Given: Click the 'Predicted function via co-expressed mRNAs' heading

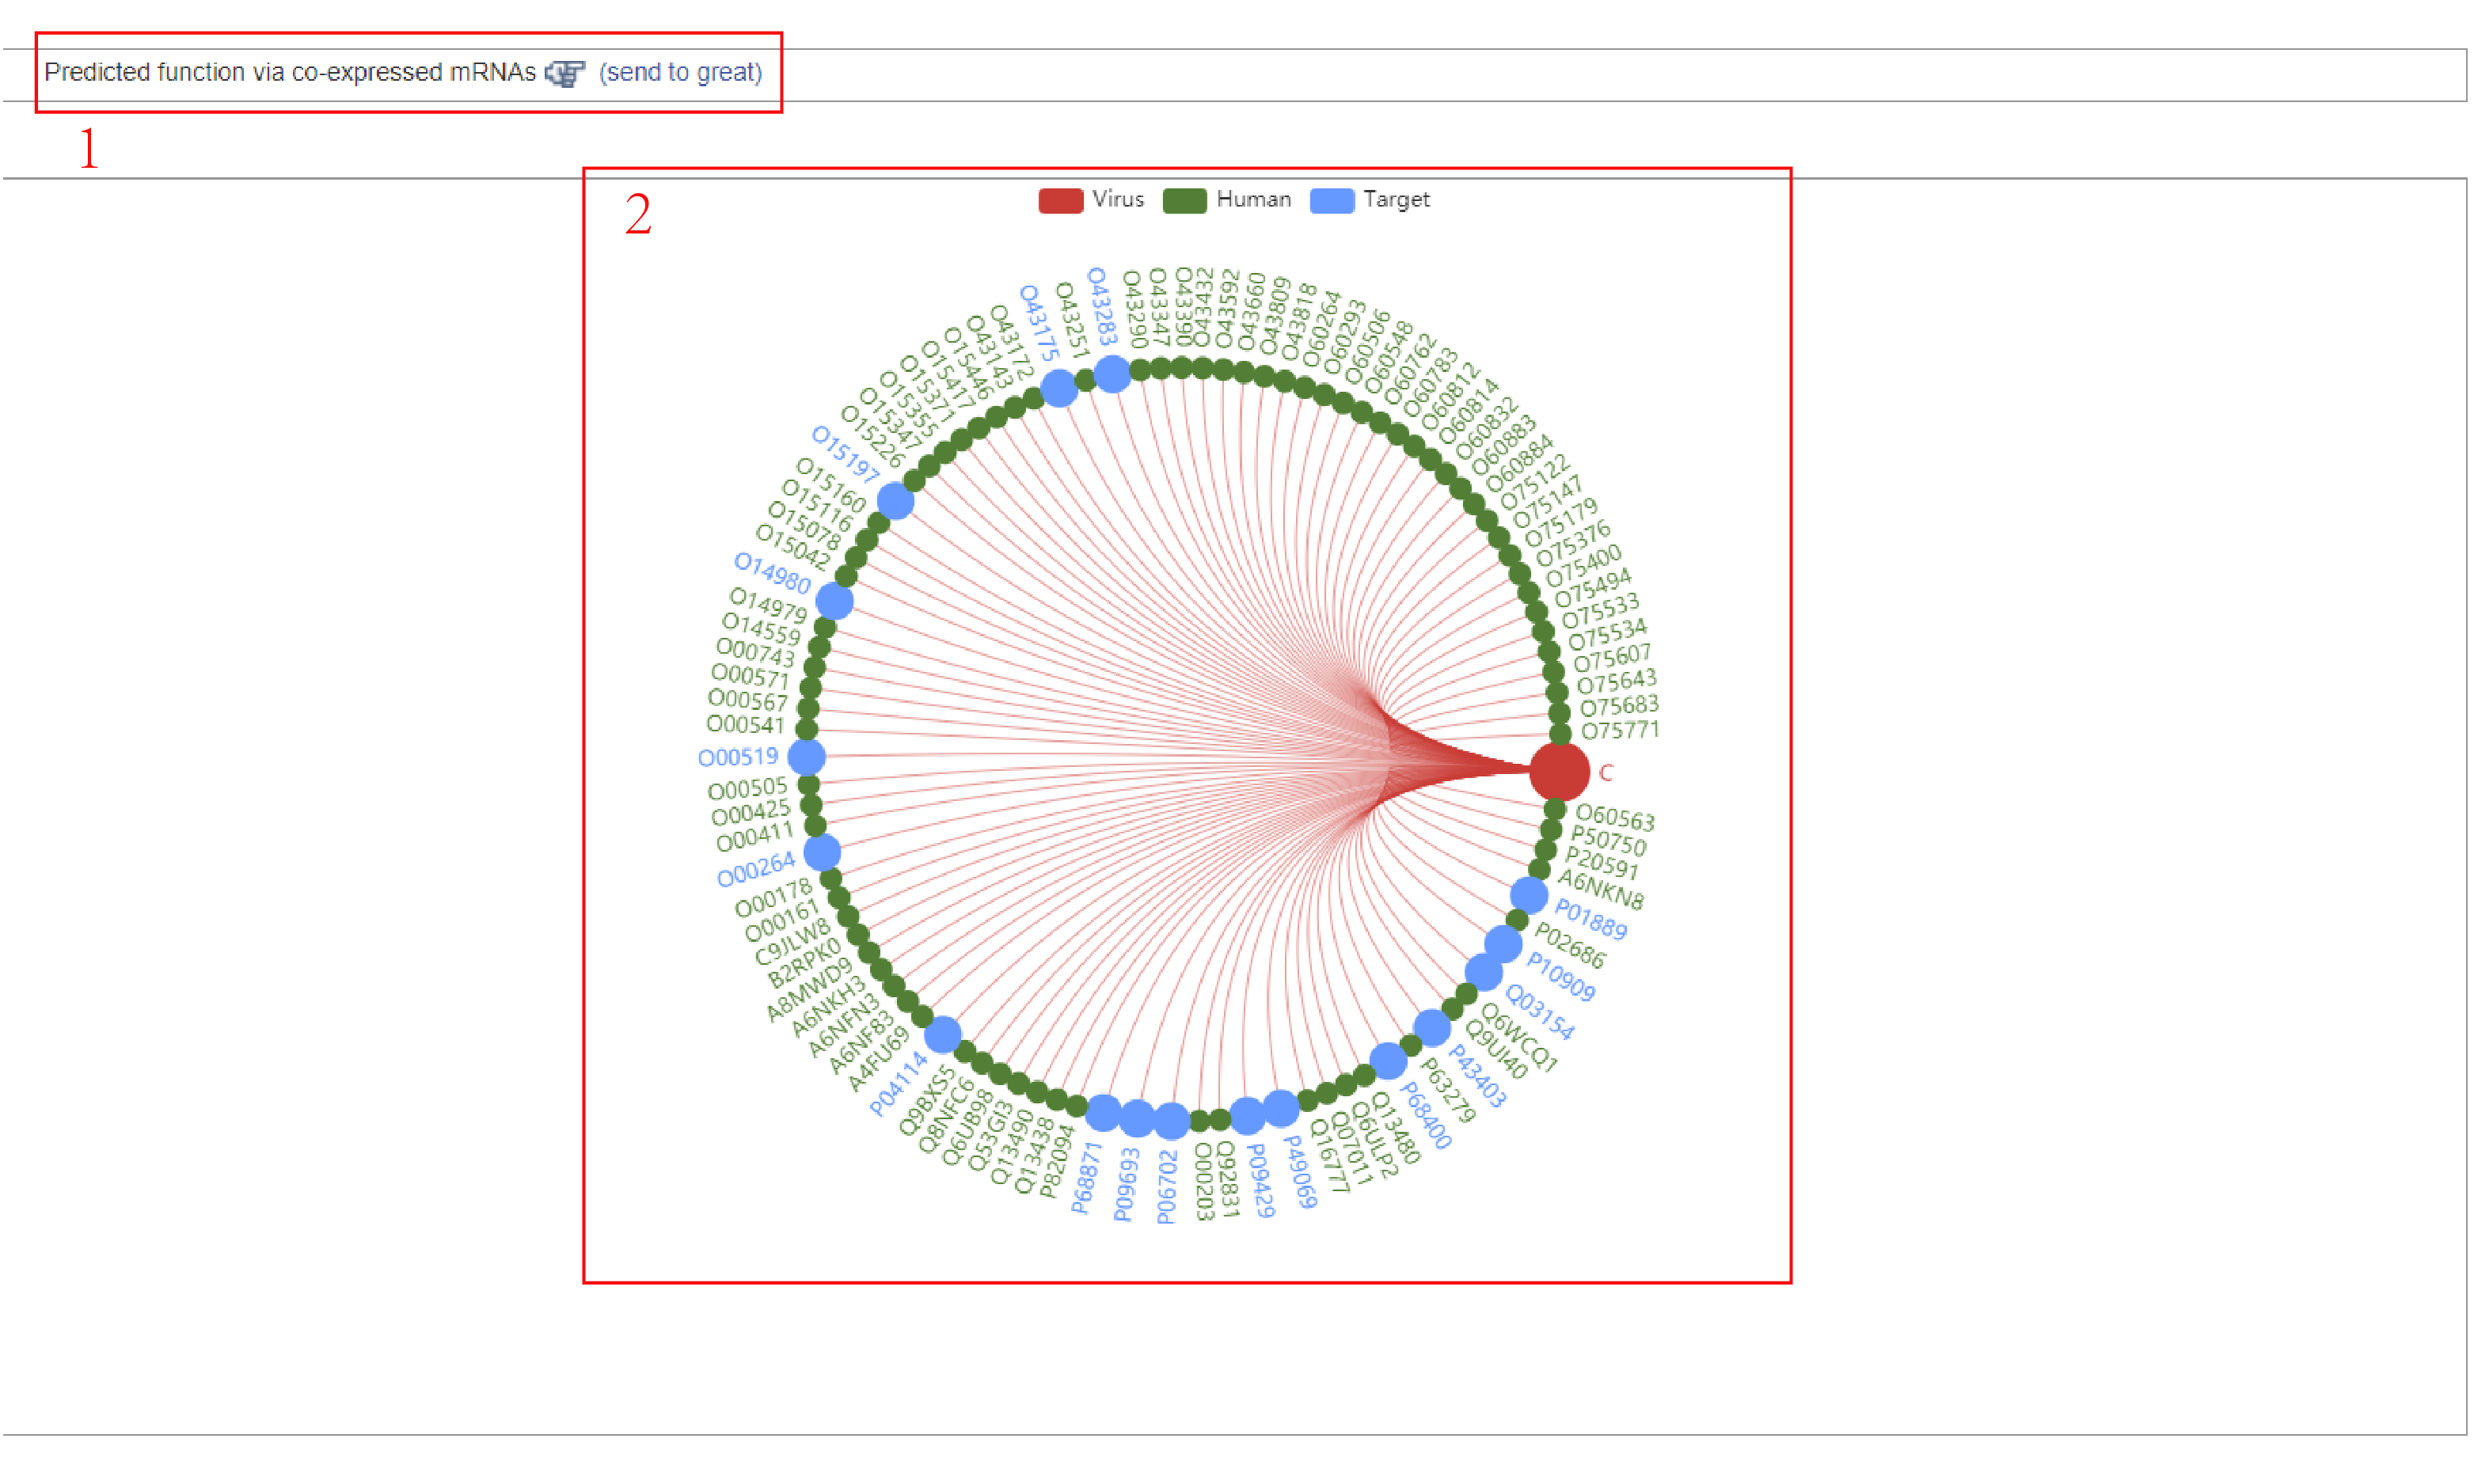Looking at the screenshot, I should tap(290, 72).
